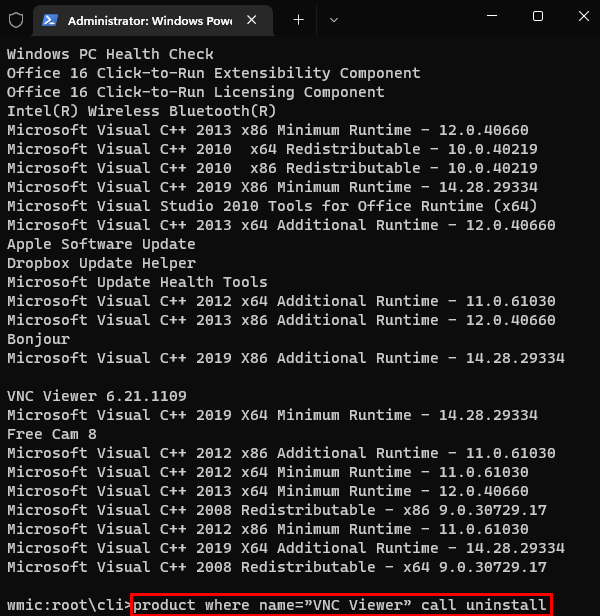Viewport: 600px width, 616px height.
Task: Click 'C++ 2012 x64 Minimum Runtime' line
Action: tap(268, 472)
